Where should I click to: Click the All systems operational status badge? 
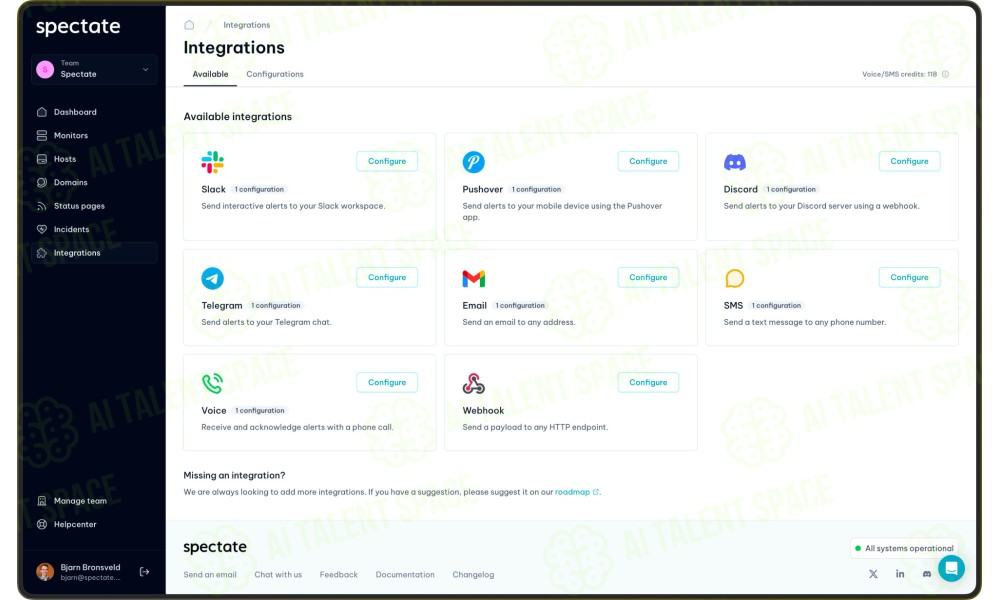(x=904, y=548)
